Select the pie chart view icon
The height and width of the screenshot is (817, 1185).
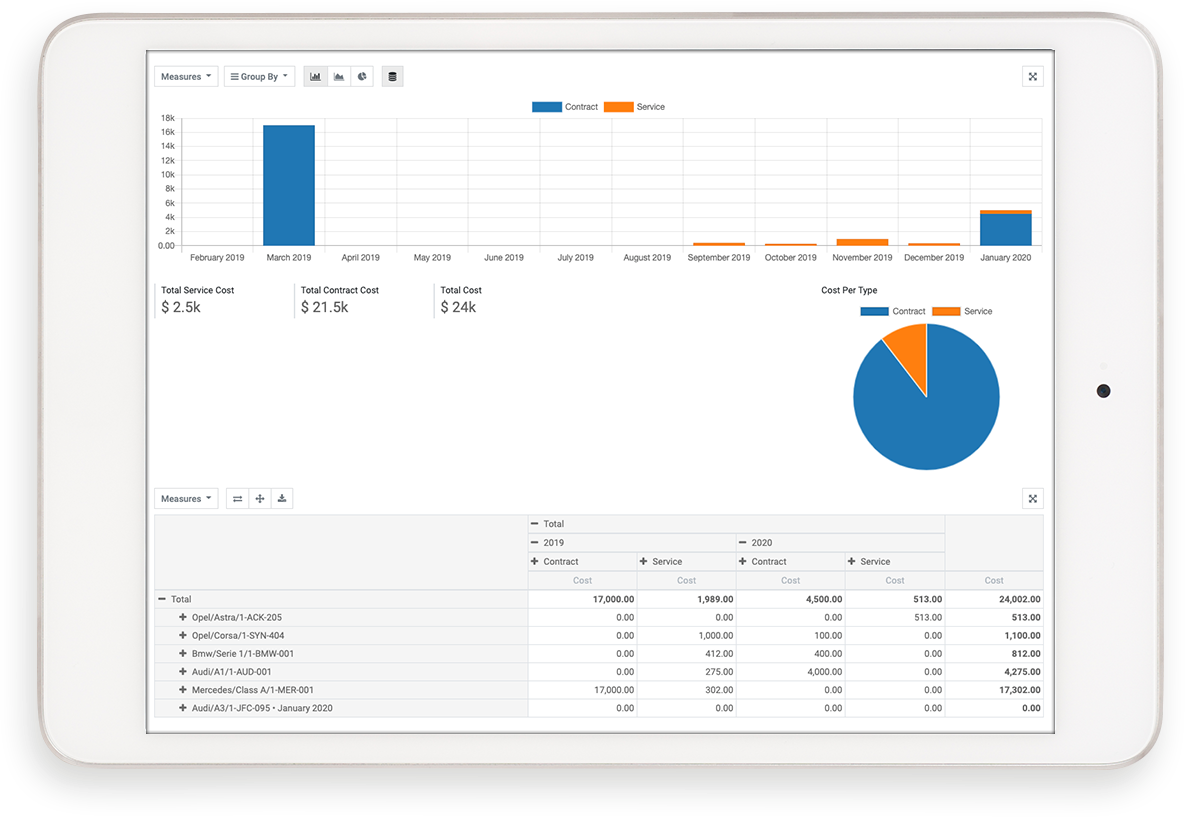click(x=362, y=76)
